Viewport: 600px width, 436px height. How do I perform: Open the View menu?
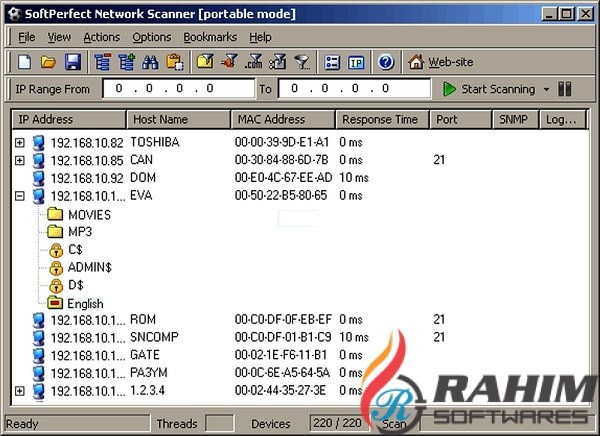[x=59, y=37]
